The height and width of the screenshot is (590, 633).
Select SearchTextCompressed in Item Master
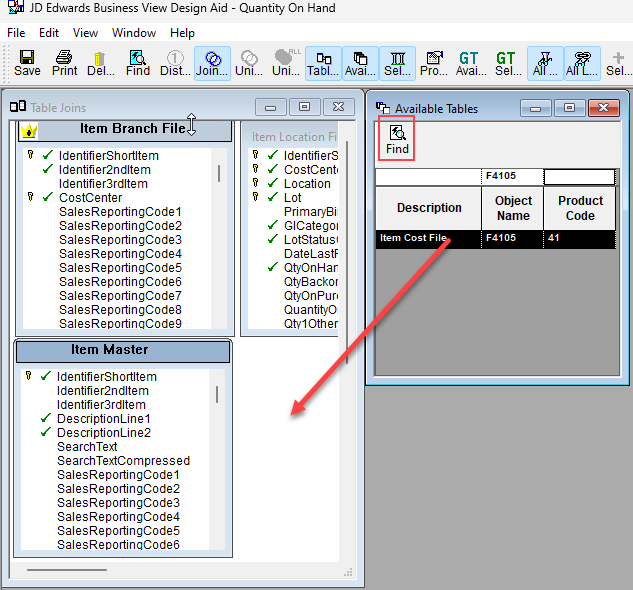[x=124, y=461]
